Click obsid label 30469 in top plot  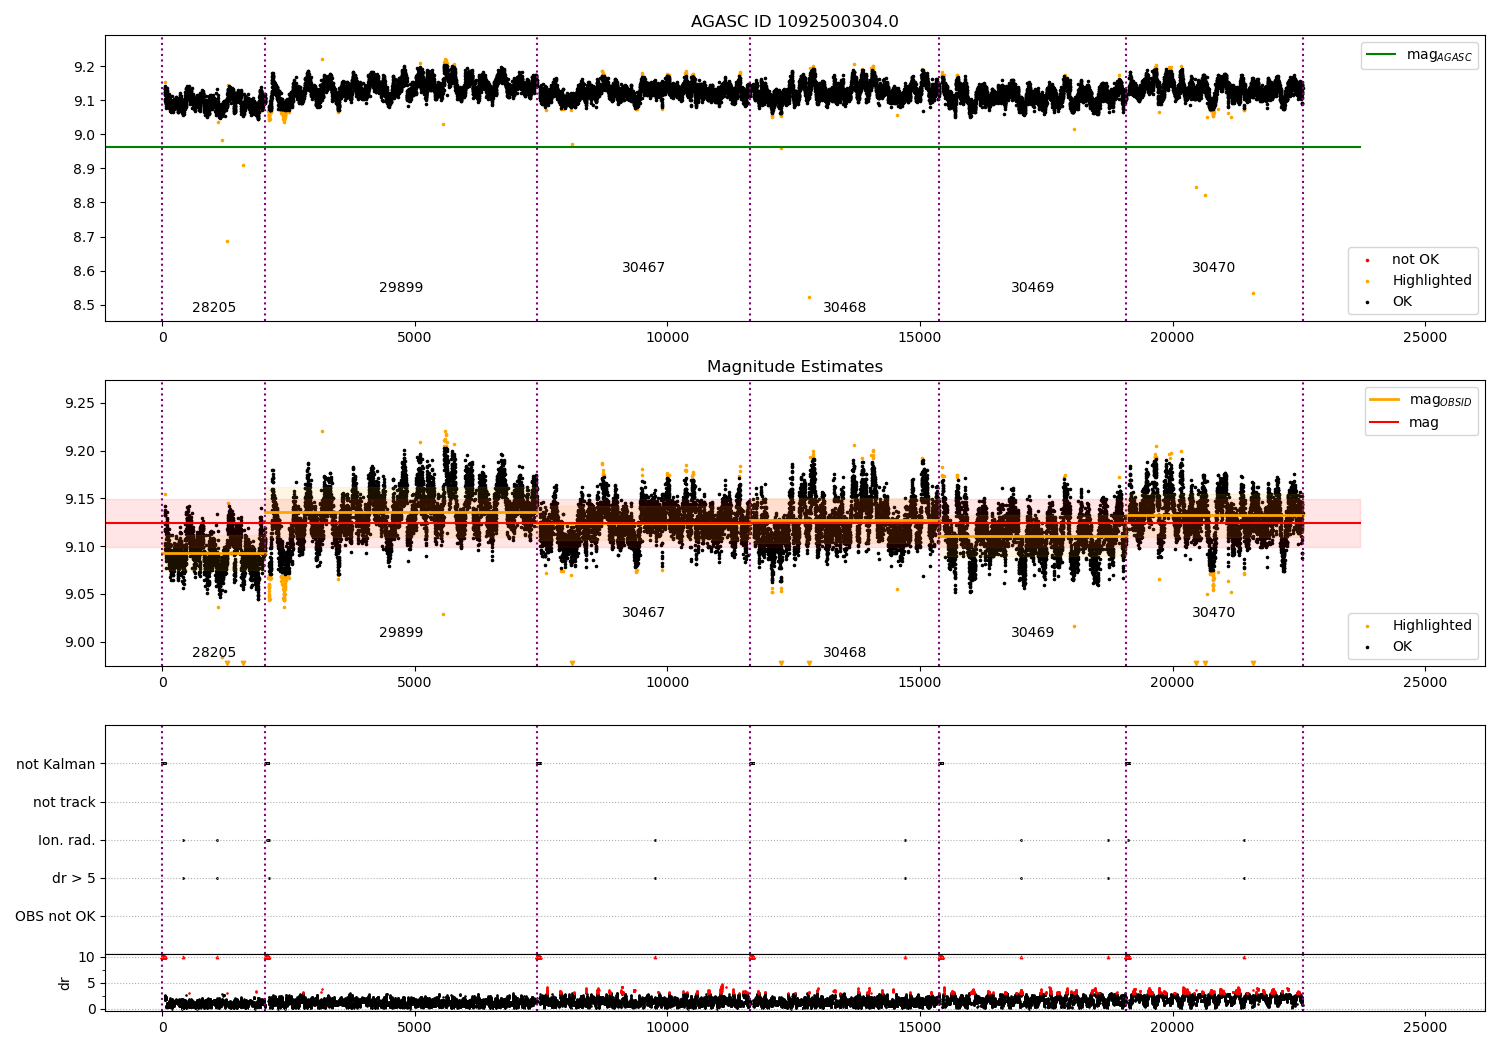pyautogui.click(x=1032, y=288)
